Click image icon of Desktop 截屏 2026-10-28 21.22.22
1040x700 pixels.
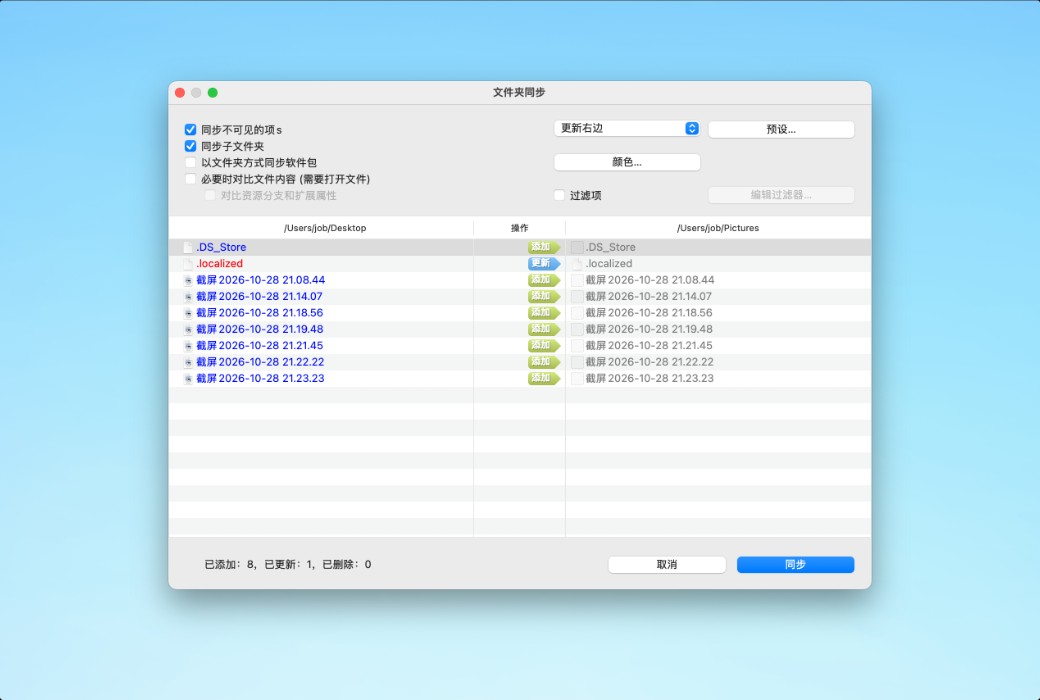188,362
